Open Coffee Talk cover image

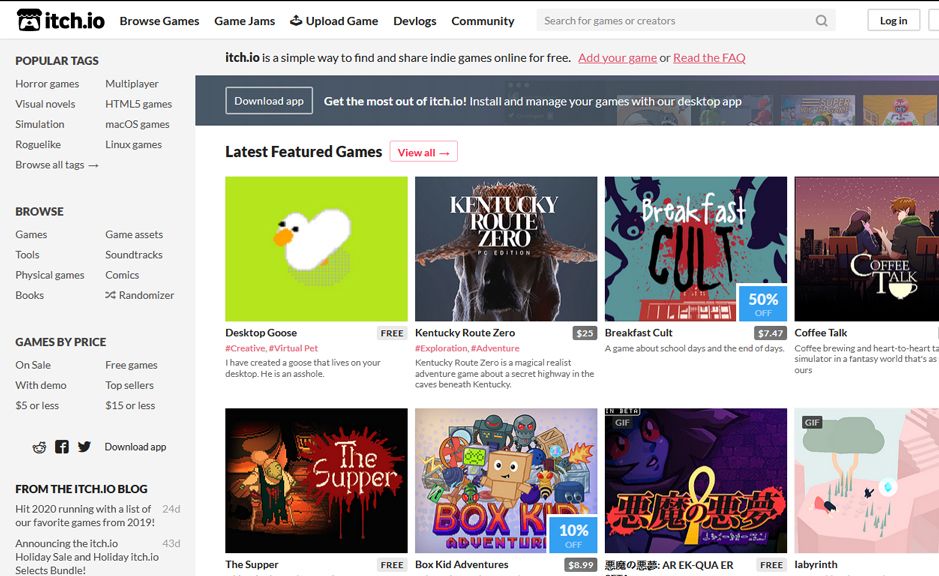(867, 248)
